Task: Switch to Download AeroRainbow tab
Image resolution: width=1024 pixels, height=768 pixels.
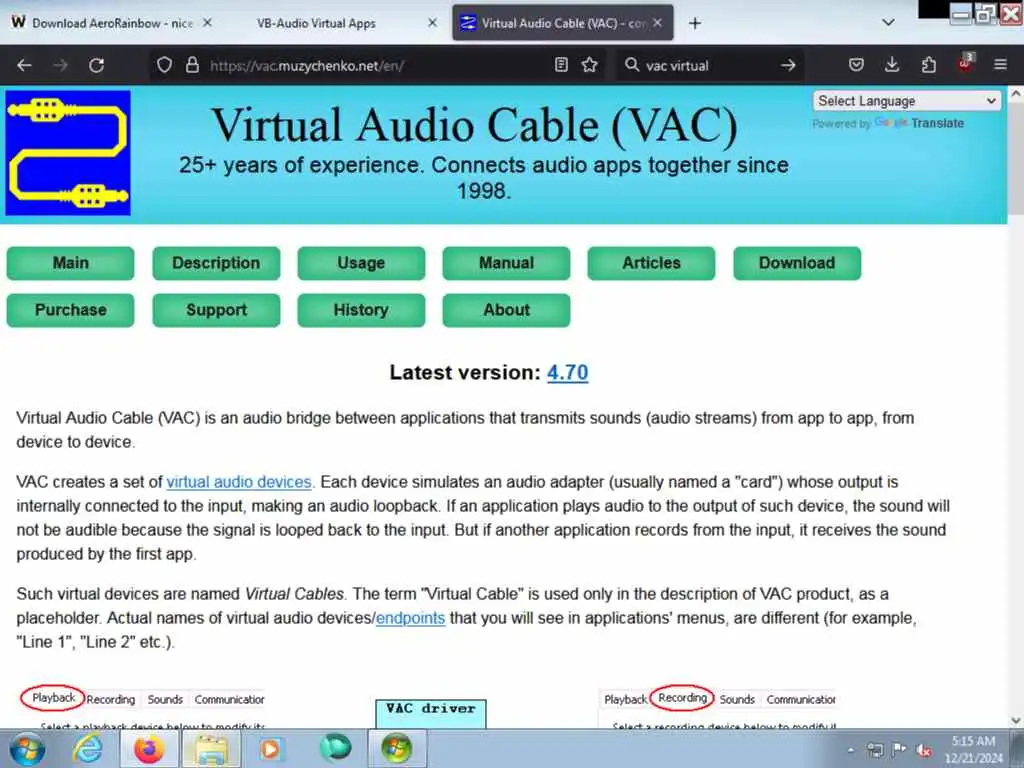Action: coord(111,24)
